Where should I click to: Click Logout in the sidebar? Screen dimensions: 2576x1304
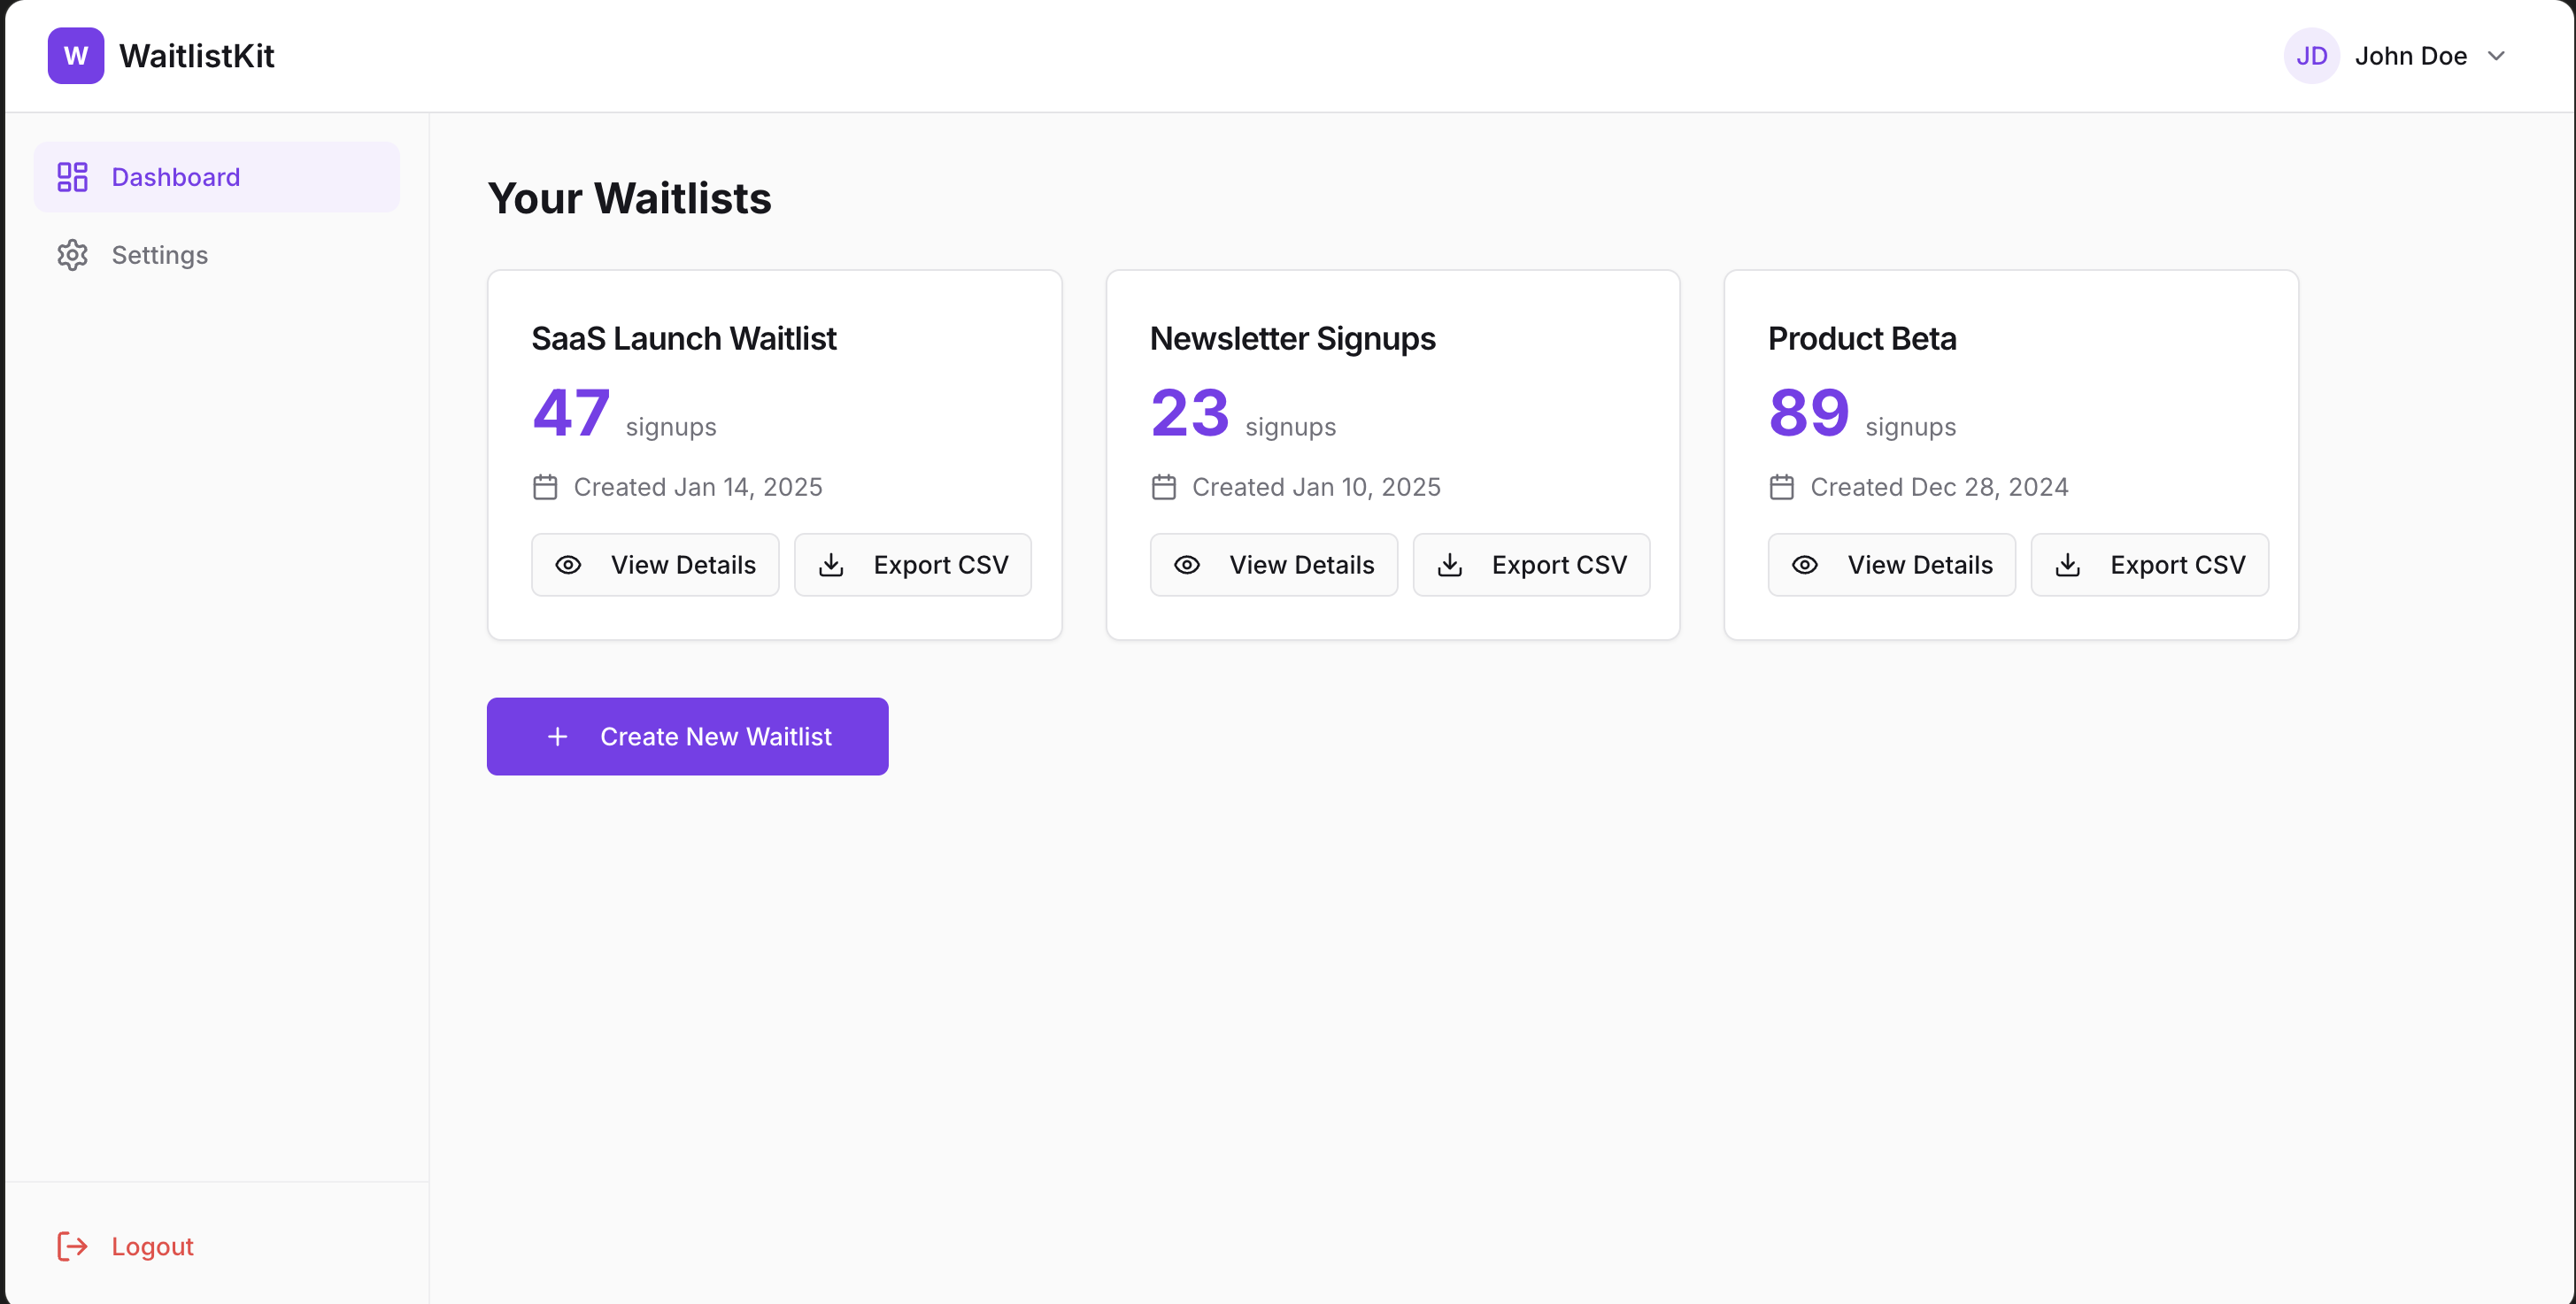(152, 1246)
